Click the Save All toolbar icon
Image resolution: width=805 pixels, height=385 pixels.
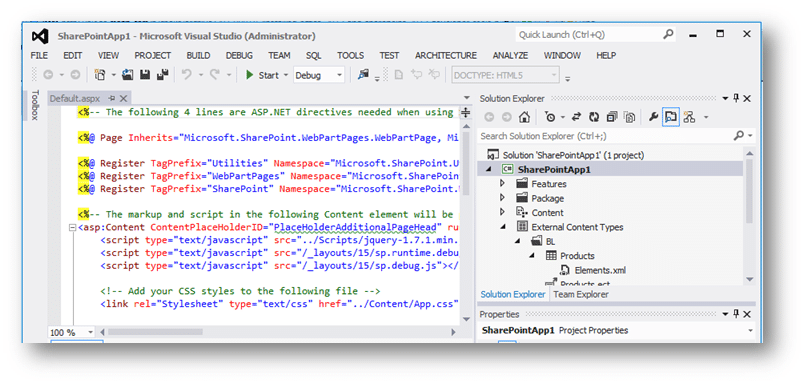coord(163,75)
